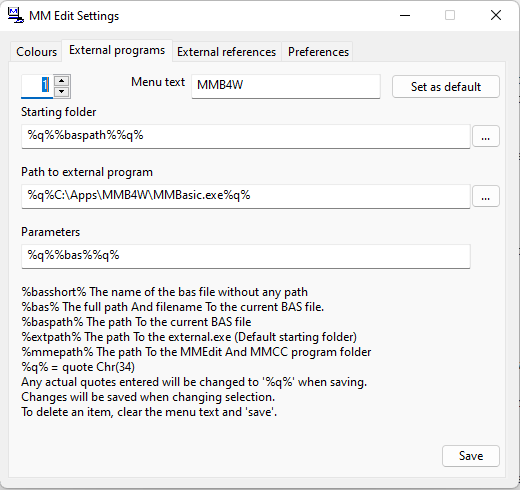Edit the Path to external program field
520x490 pixels.
click(x=246, y=196)
